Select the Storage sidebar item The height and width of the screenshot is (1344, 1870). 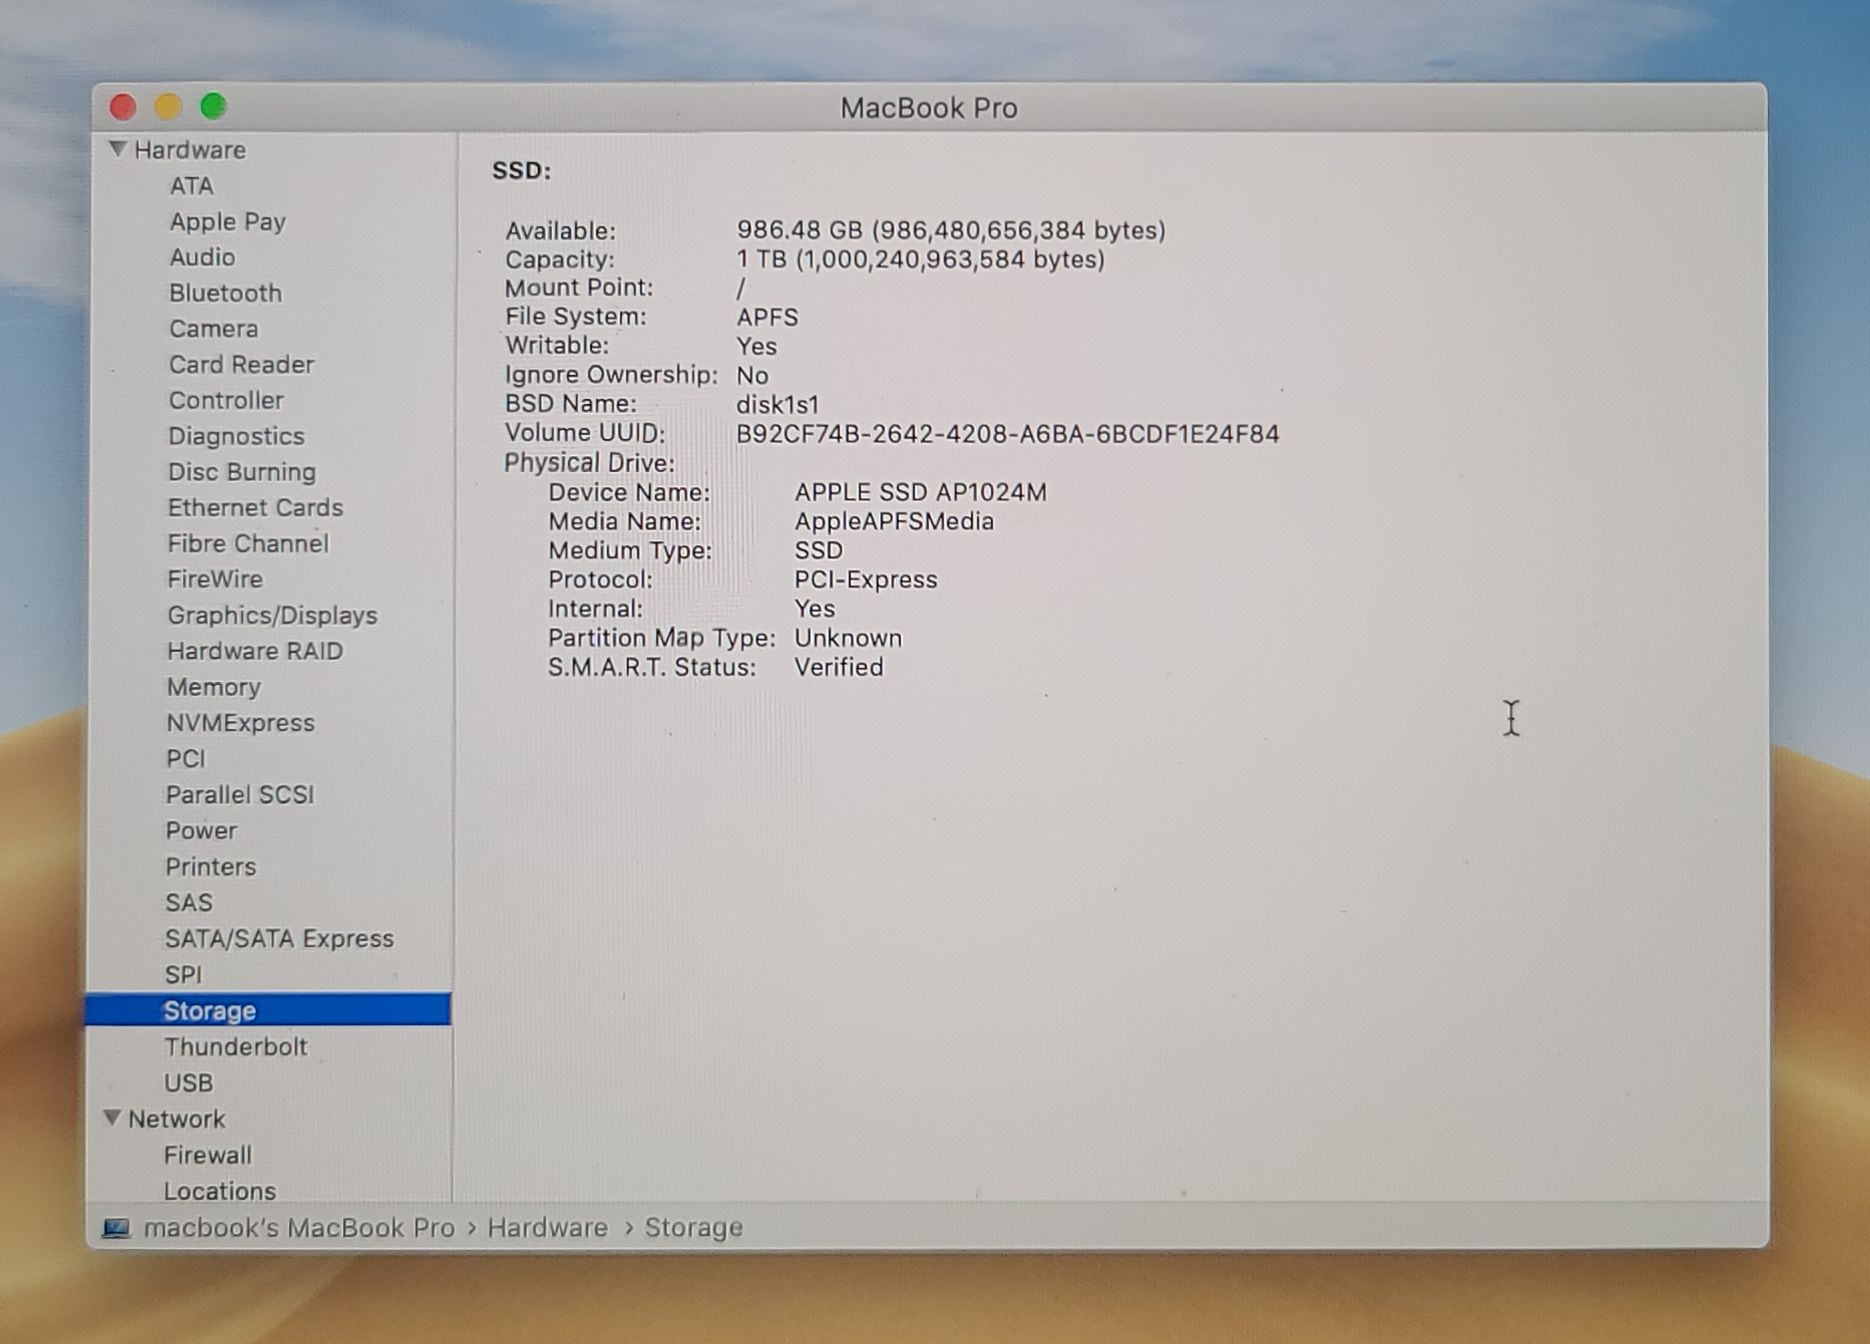click(210, 1011)
